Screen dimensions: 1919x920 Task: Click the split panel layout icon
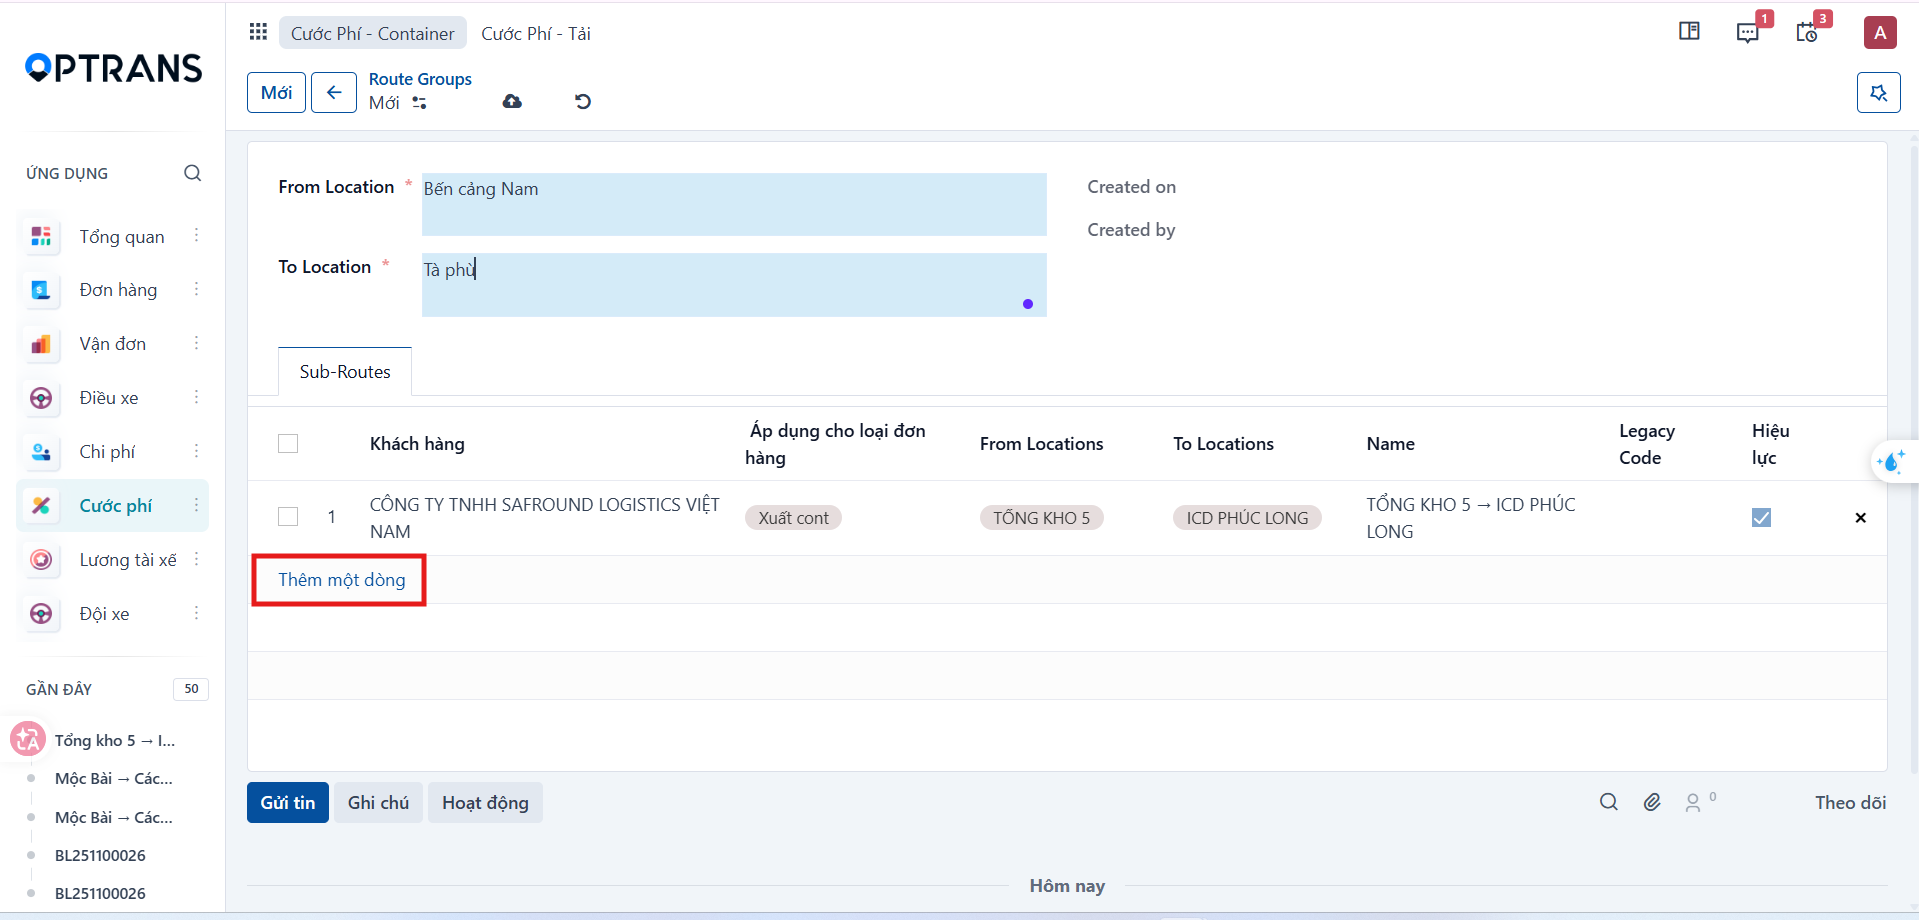pos(1689,31)
